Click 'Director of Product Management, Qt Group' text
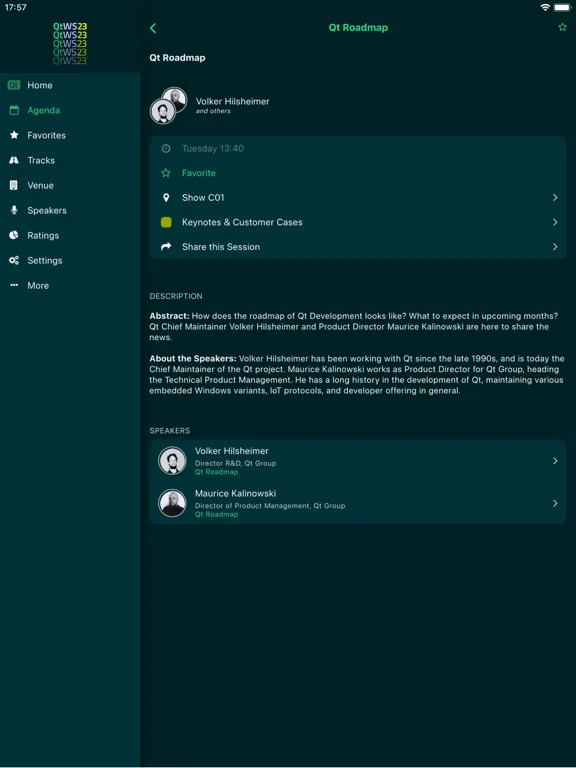 coord(270,505)
